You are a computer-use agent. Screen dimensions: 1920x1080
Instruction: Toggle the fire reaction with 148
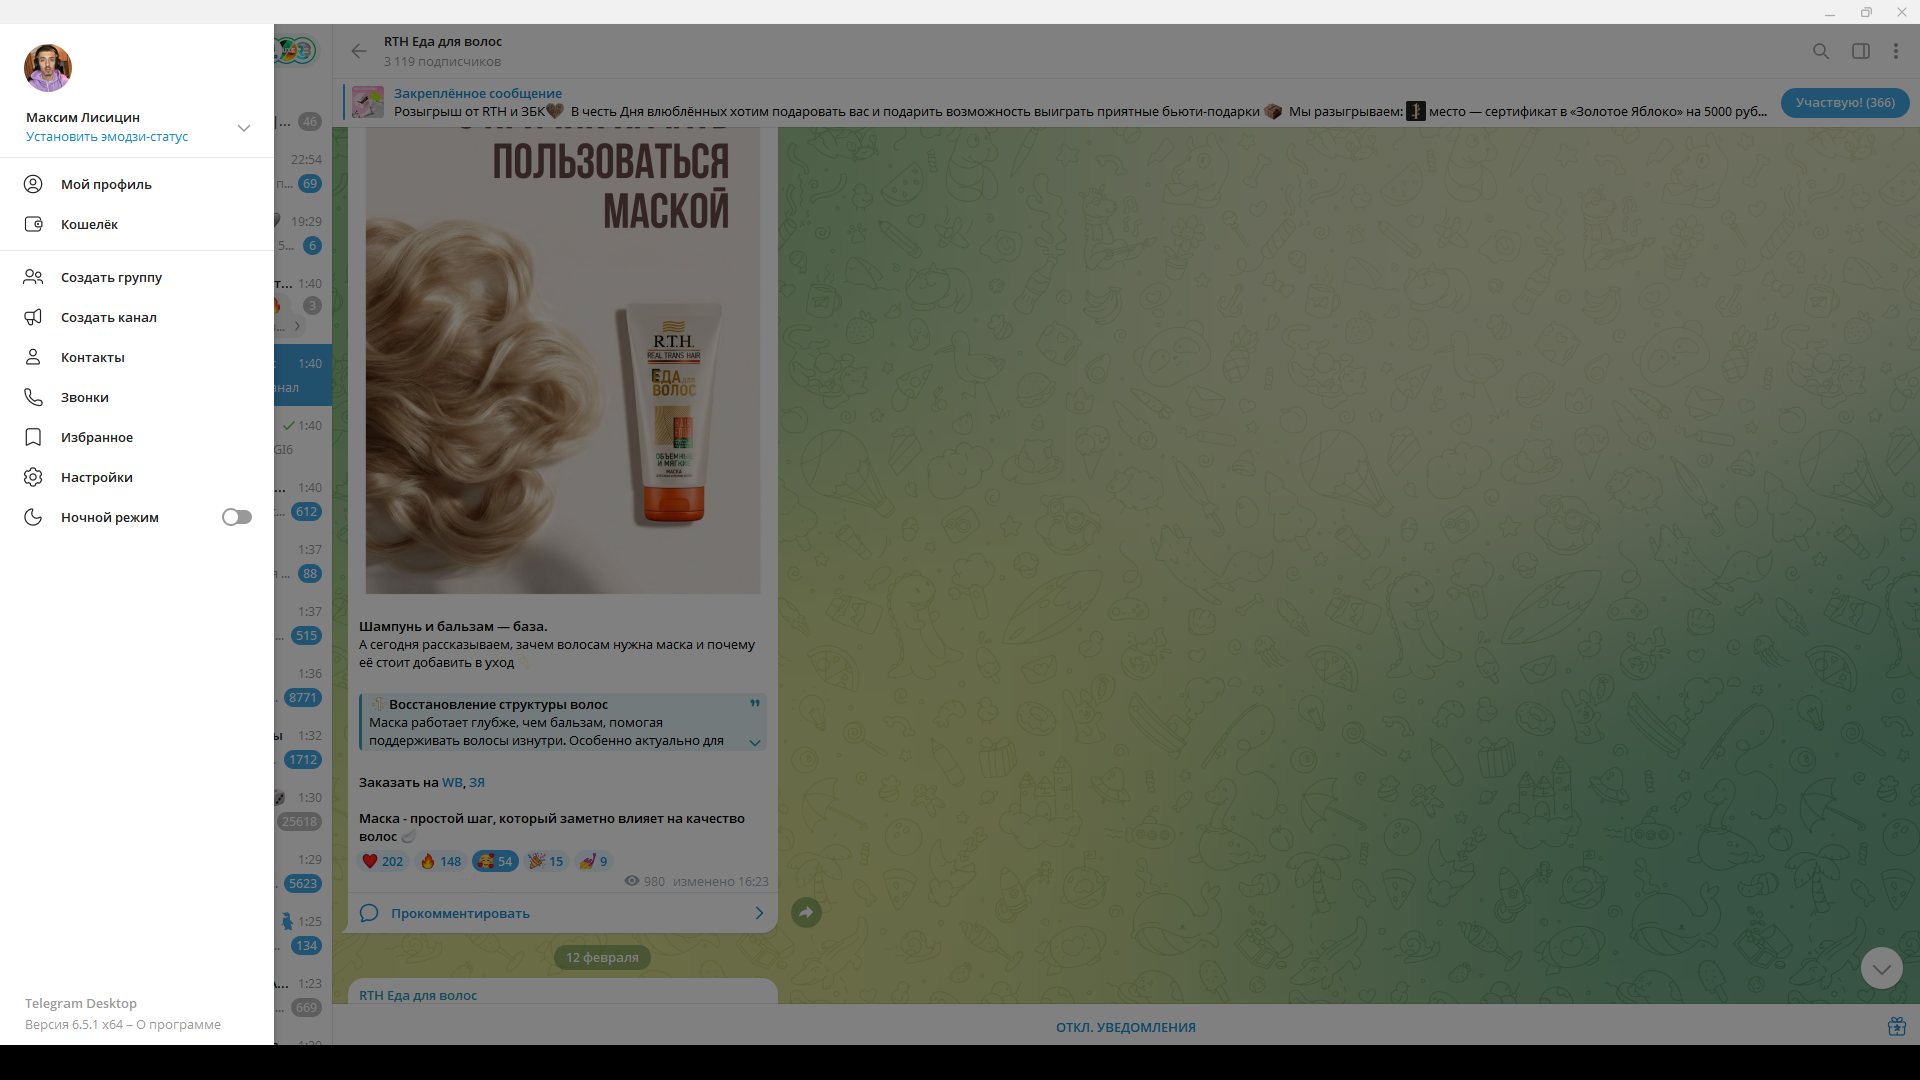[x=441, y=861]
